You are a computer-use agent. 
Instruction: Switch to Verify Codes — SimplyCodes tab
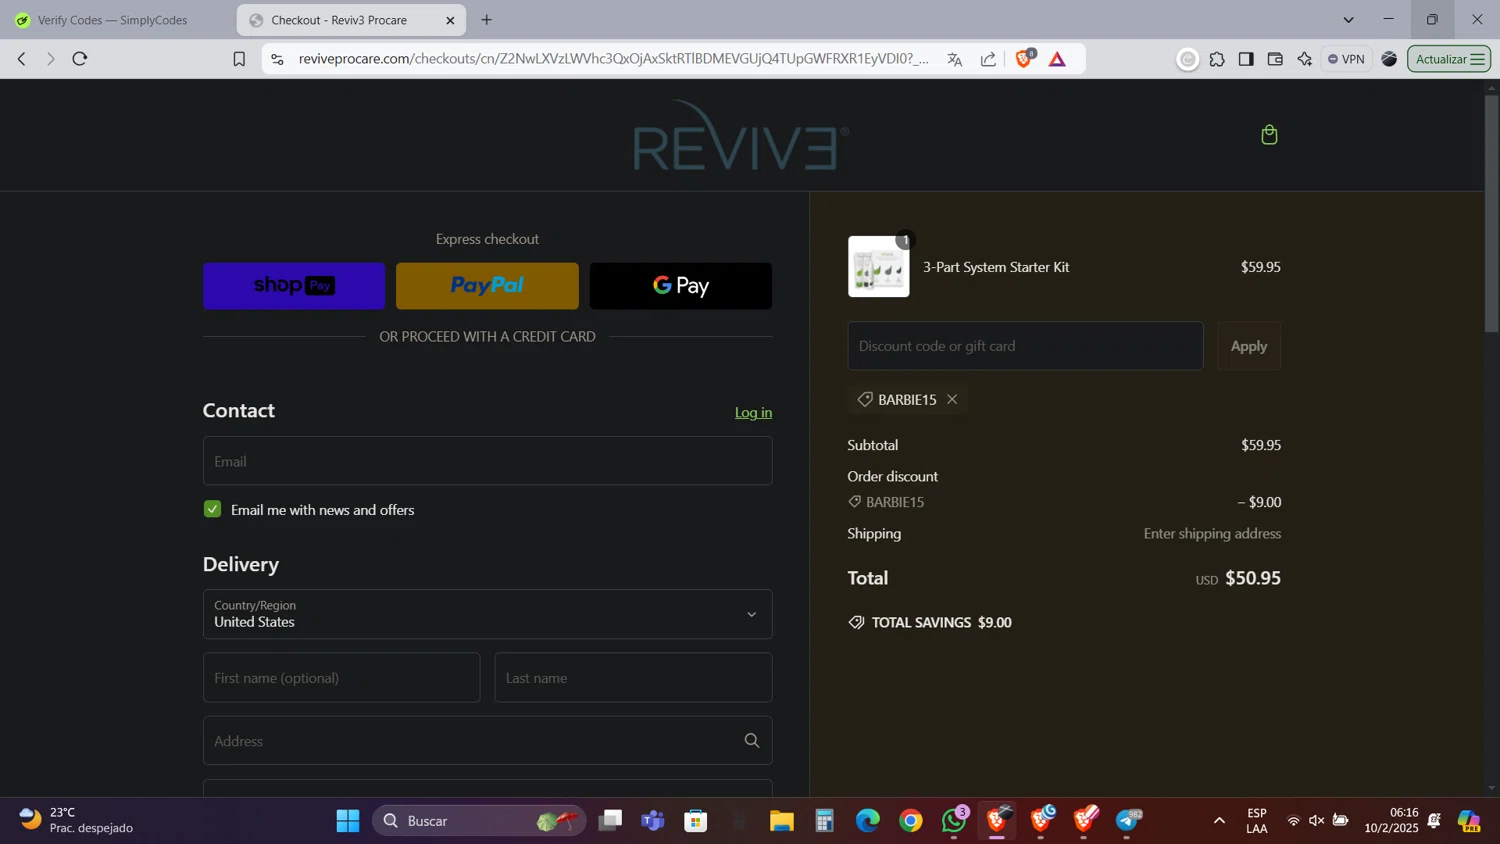click(x=112, y=20)
